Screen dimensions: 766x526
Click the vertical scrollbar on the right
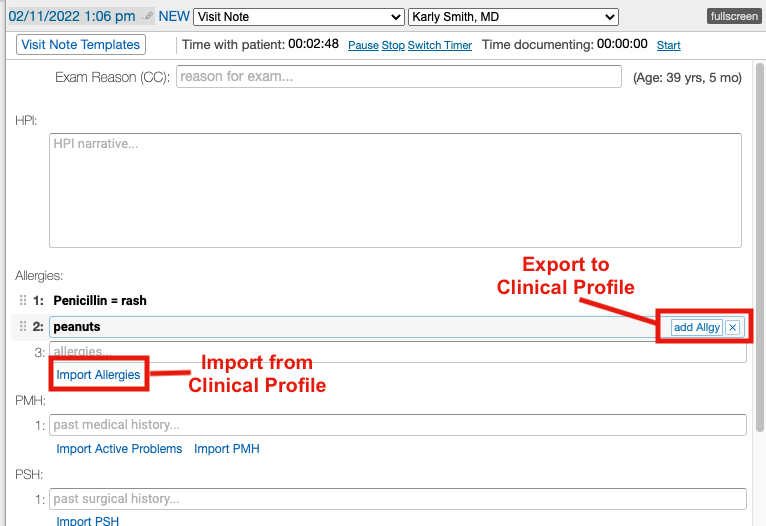click(x=759, y=250)
